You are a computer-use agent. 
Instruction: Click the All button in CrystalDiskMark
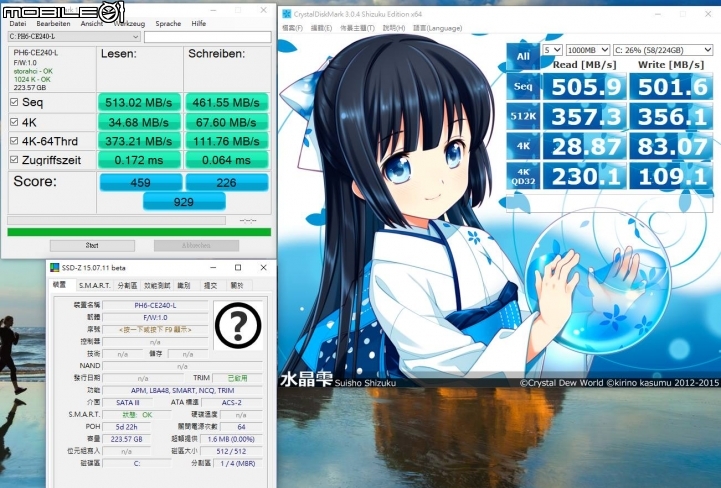[x=523, y=57]
